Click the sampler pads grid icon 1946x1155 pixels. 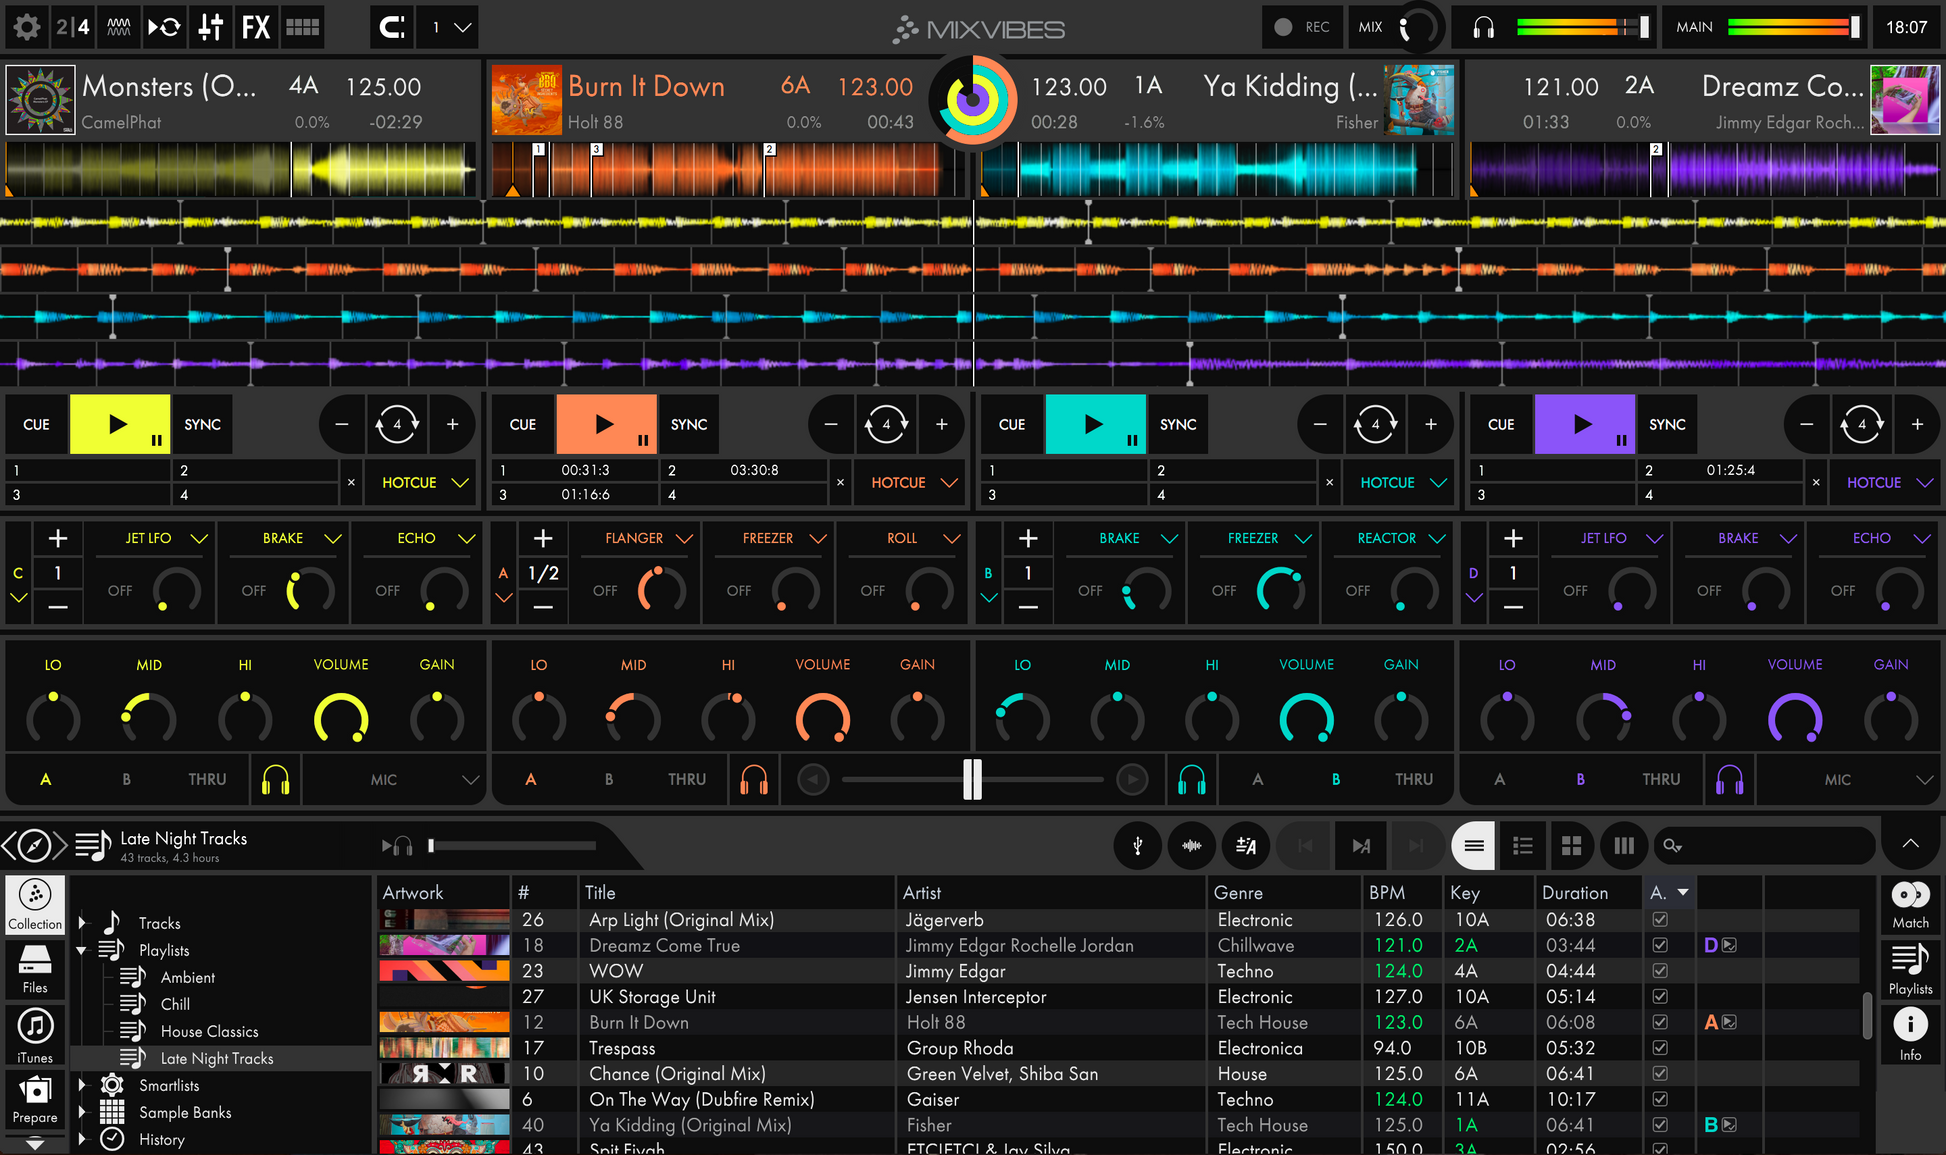(x=302, y=27)
